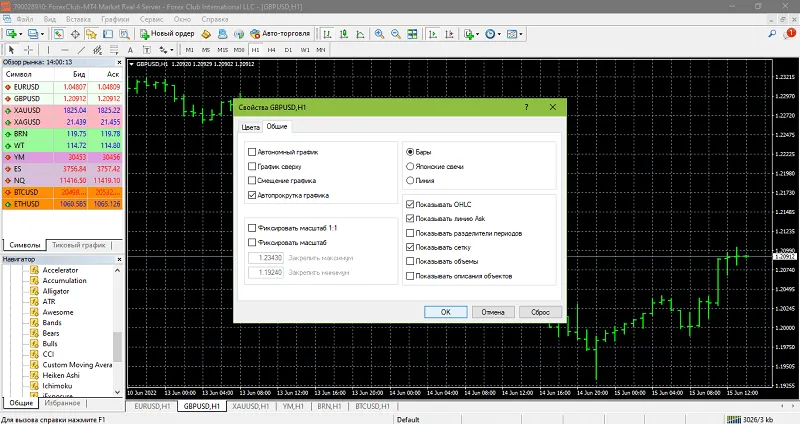Open the Графики menu

pos(115,19)
